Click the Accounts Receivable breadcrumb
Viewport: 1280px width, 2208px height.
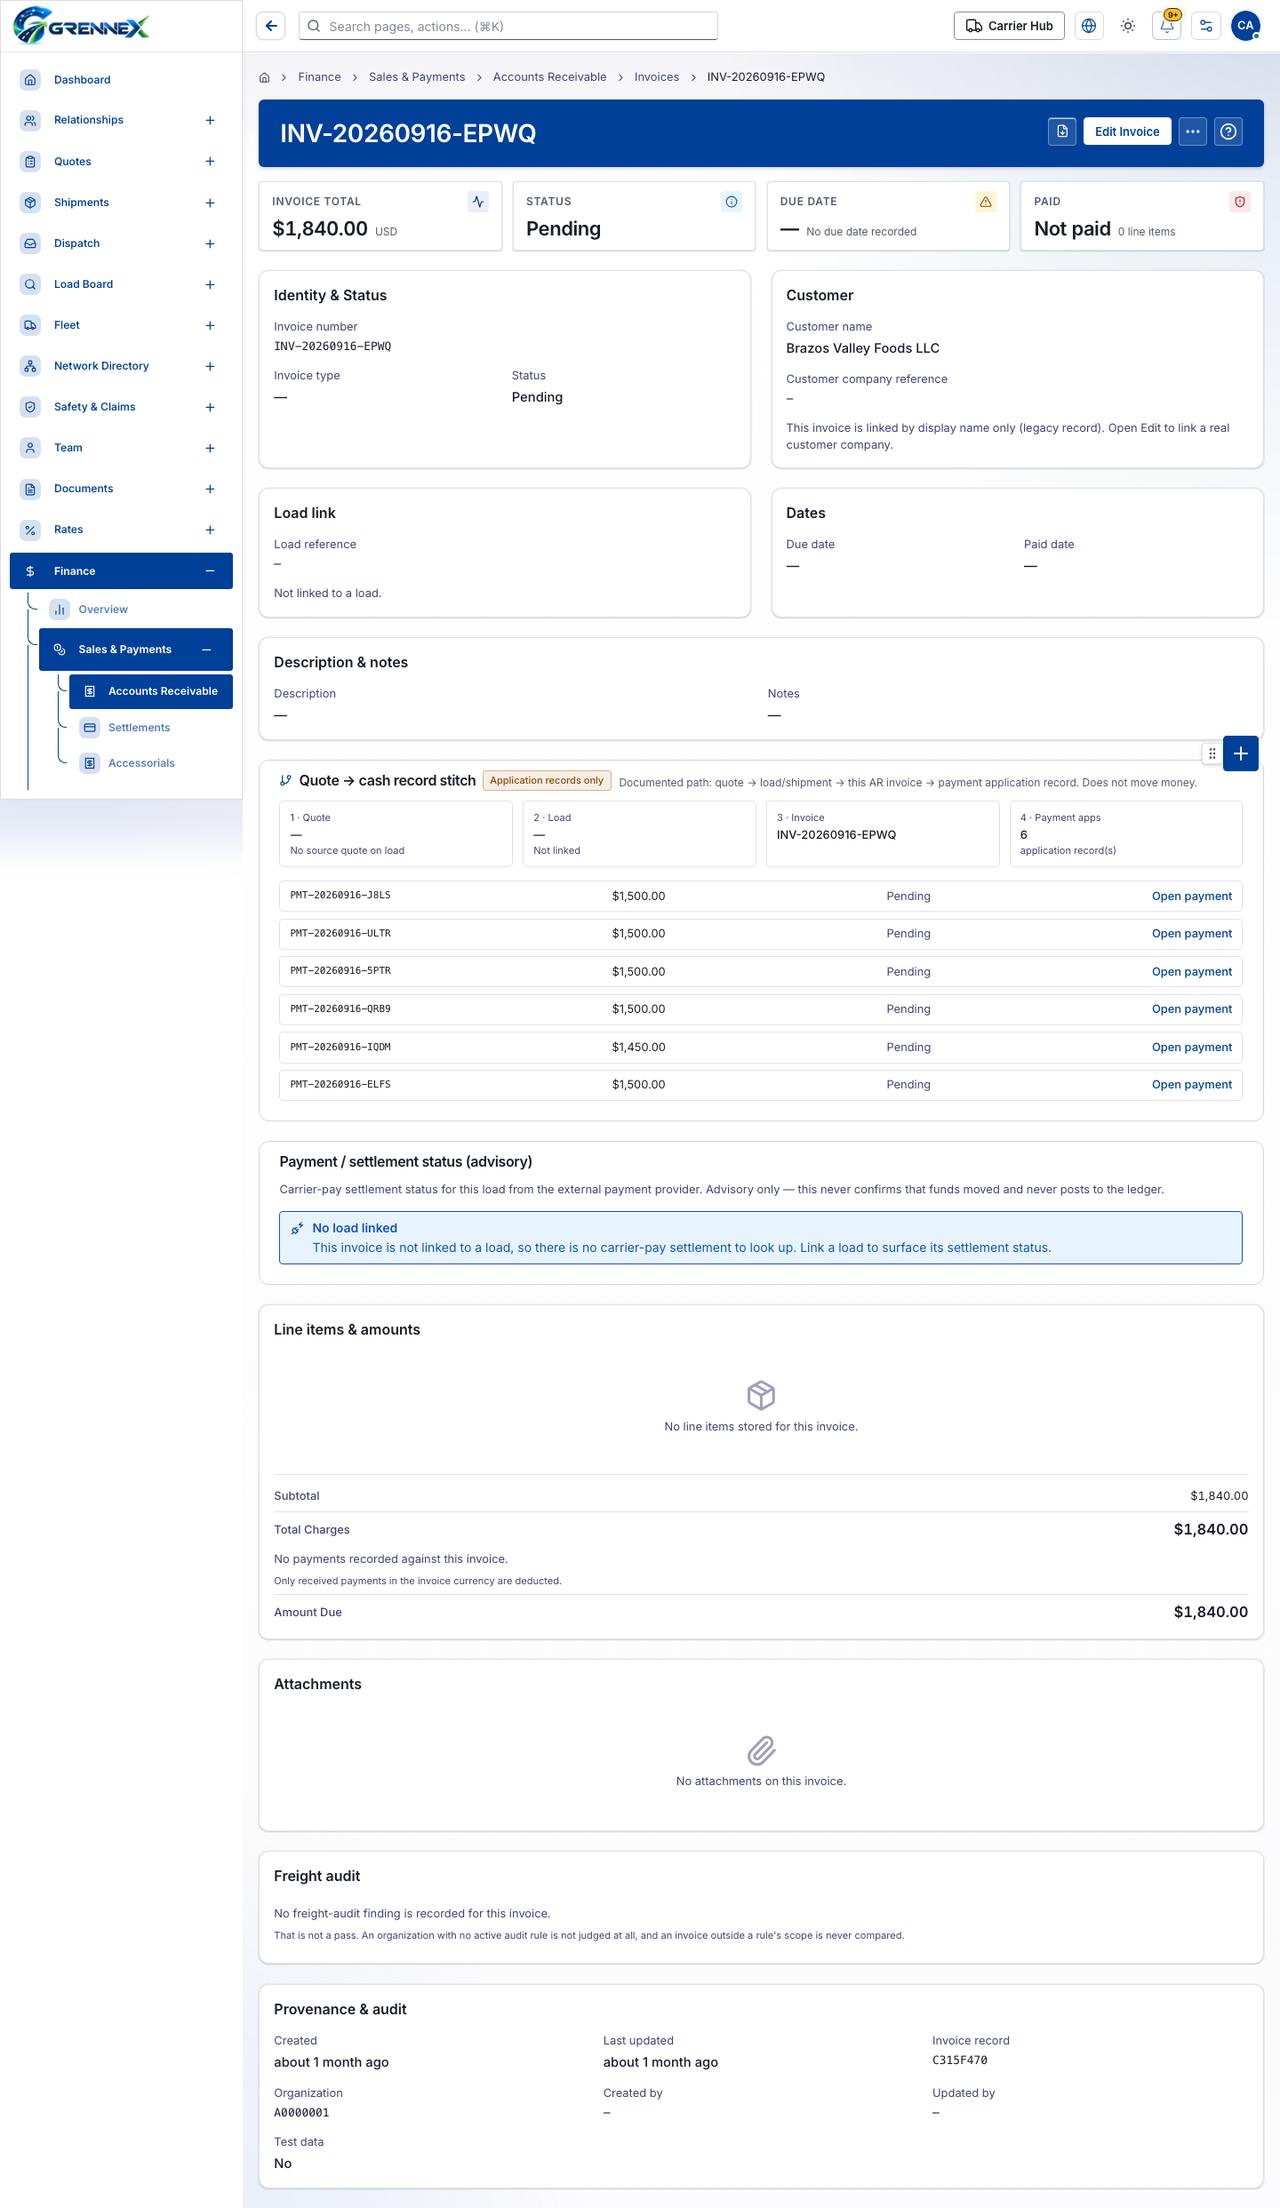[549, 77]
